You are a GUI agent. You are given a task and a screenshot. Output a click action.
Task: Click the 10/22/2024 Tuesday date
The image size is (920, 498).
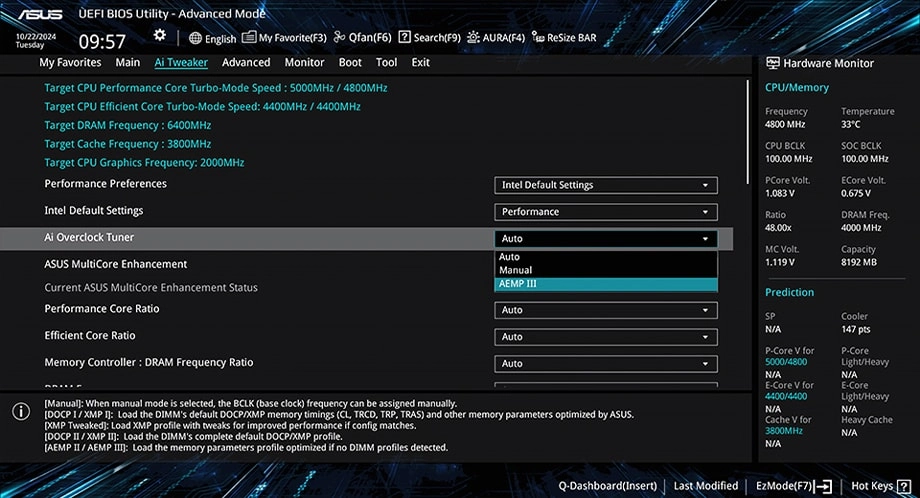click(x=36, y=40)
